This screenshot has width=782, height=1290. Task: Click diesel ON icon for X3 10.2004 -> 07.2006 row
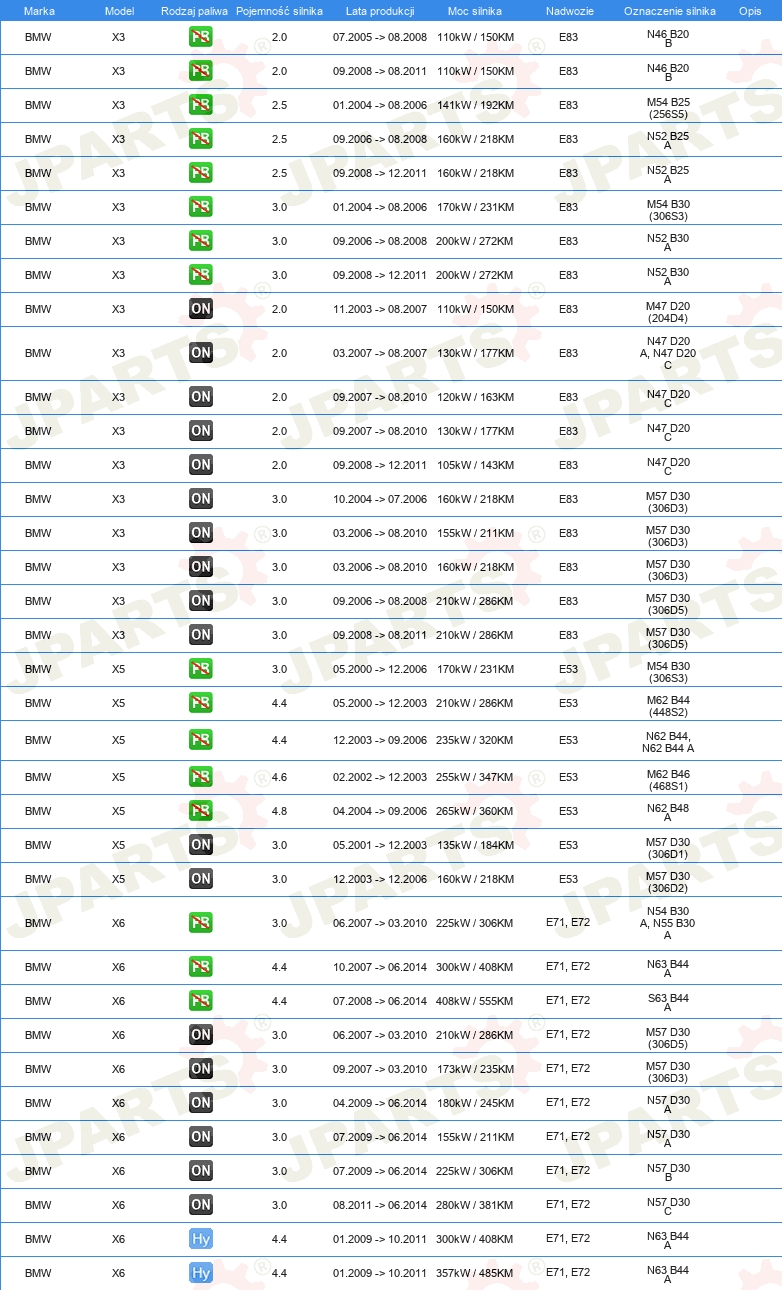coord(201,499)
